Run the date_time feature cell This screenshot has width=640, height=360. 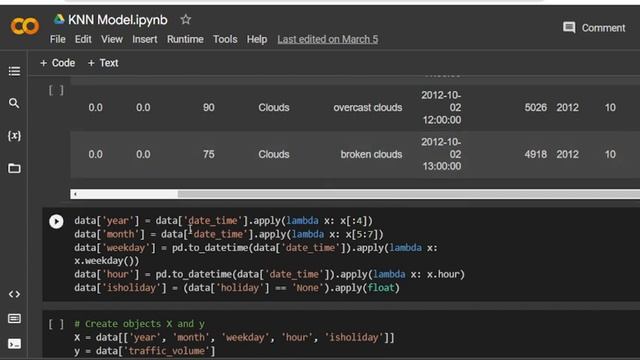(x=56, y=222)
